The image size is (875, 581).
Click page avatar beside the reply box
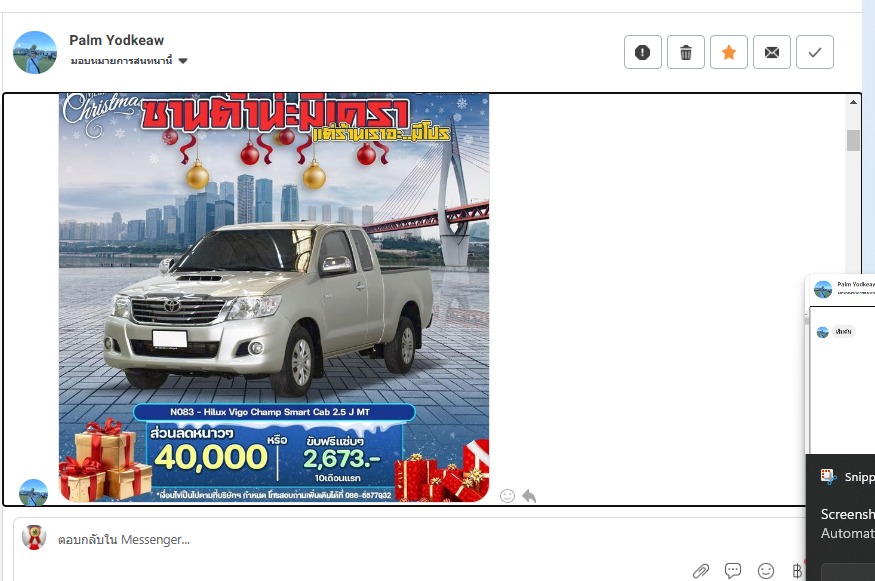tap(33, 537)
